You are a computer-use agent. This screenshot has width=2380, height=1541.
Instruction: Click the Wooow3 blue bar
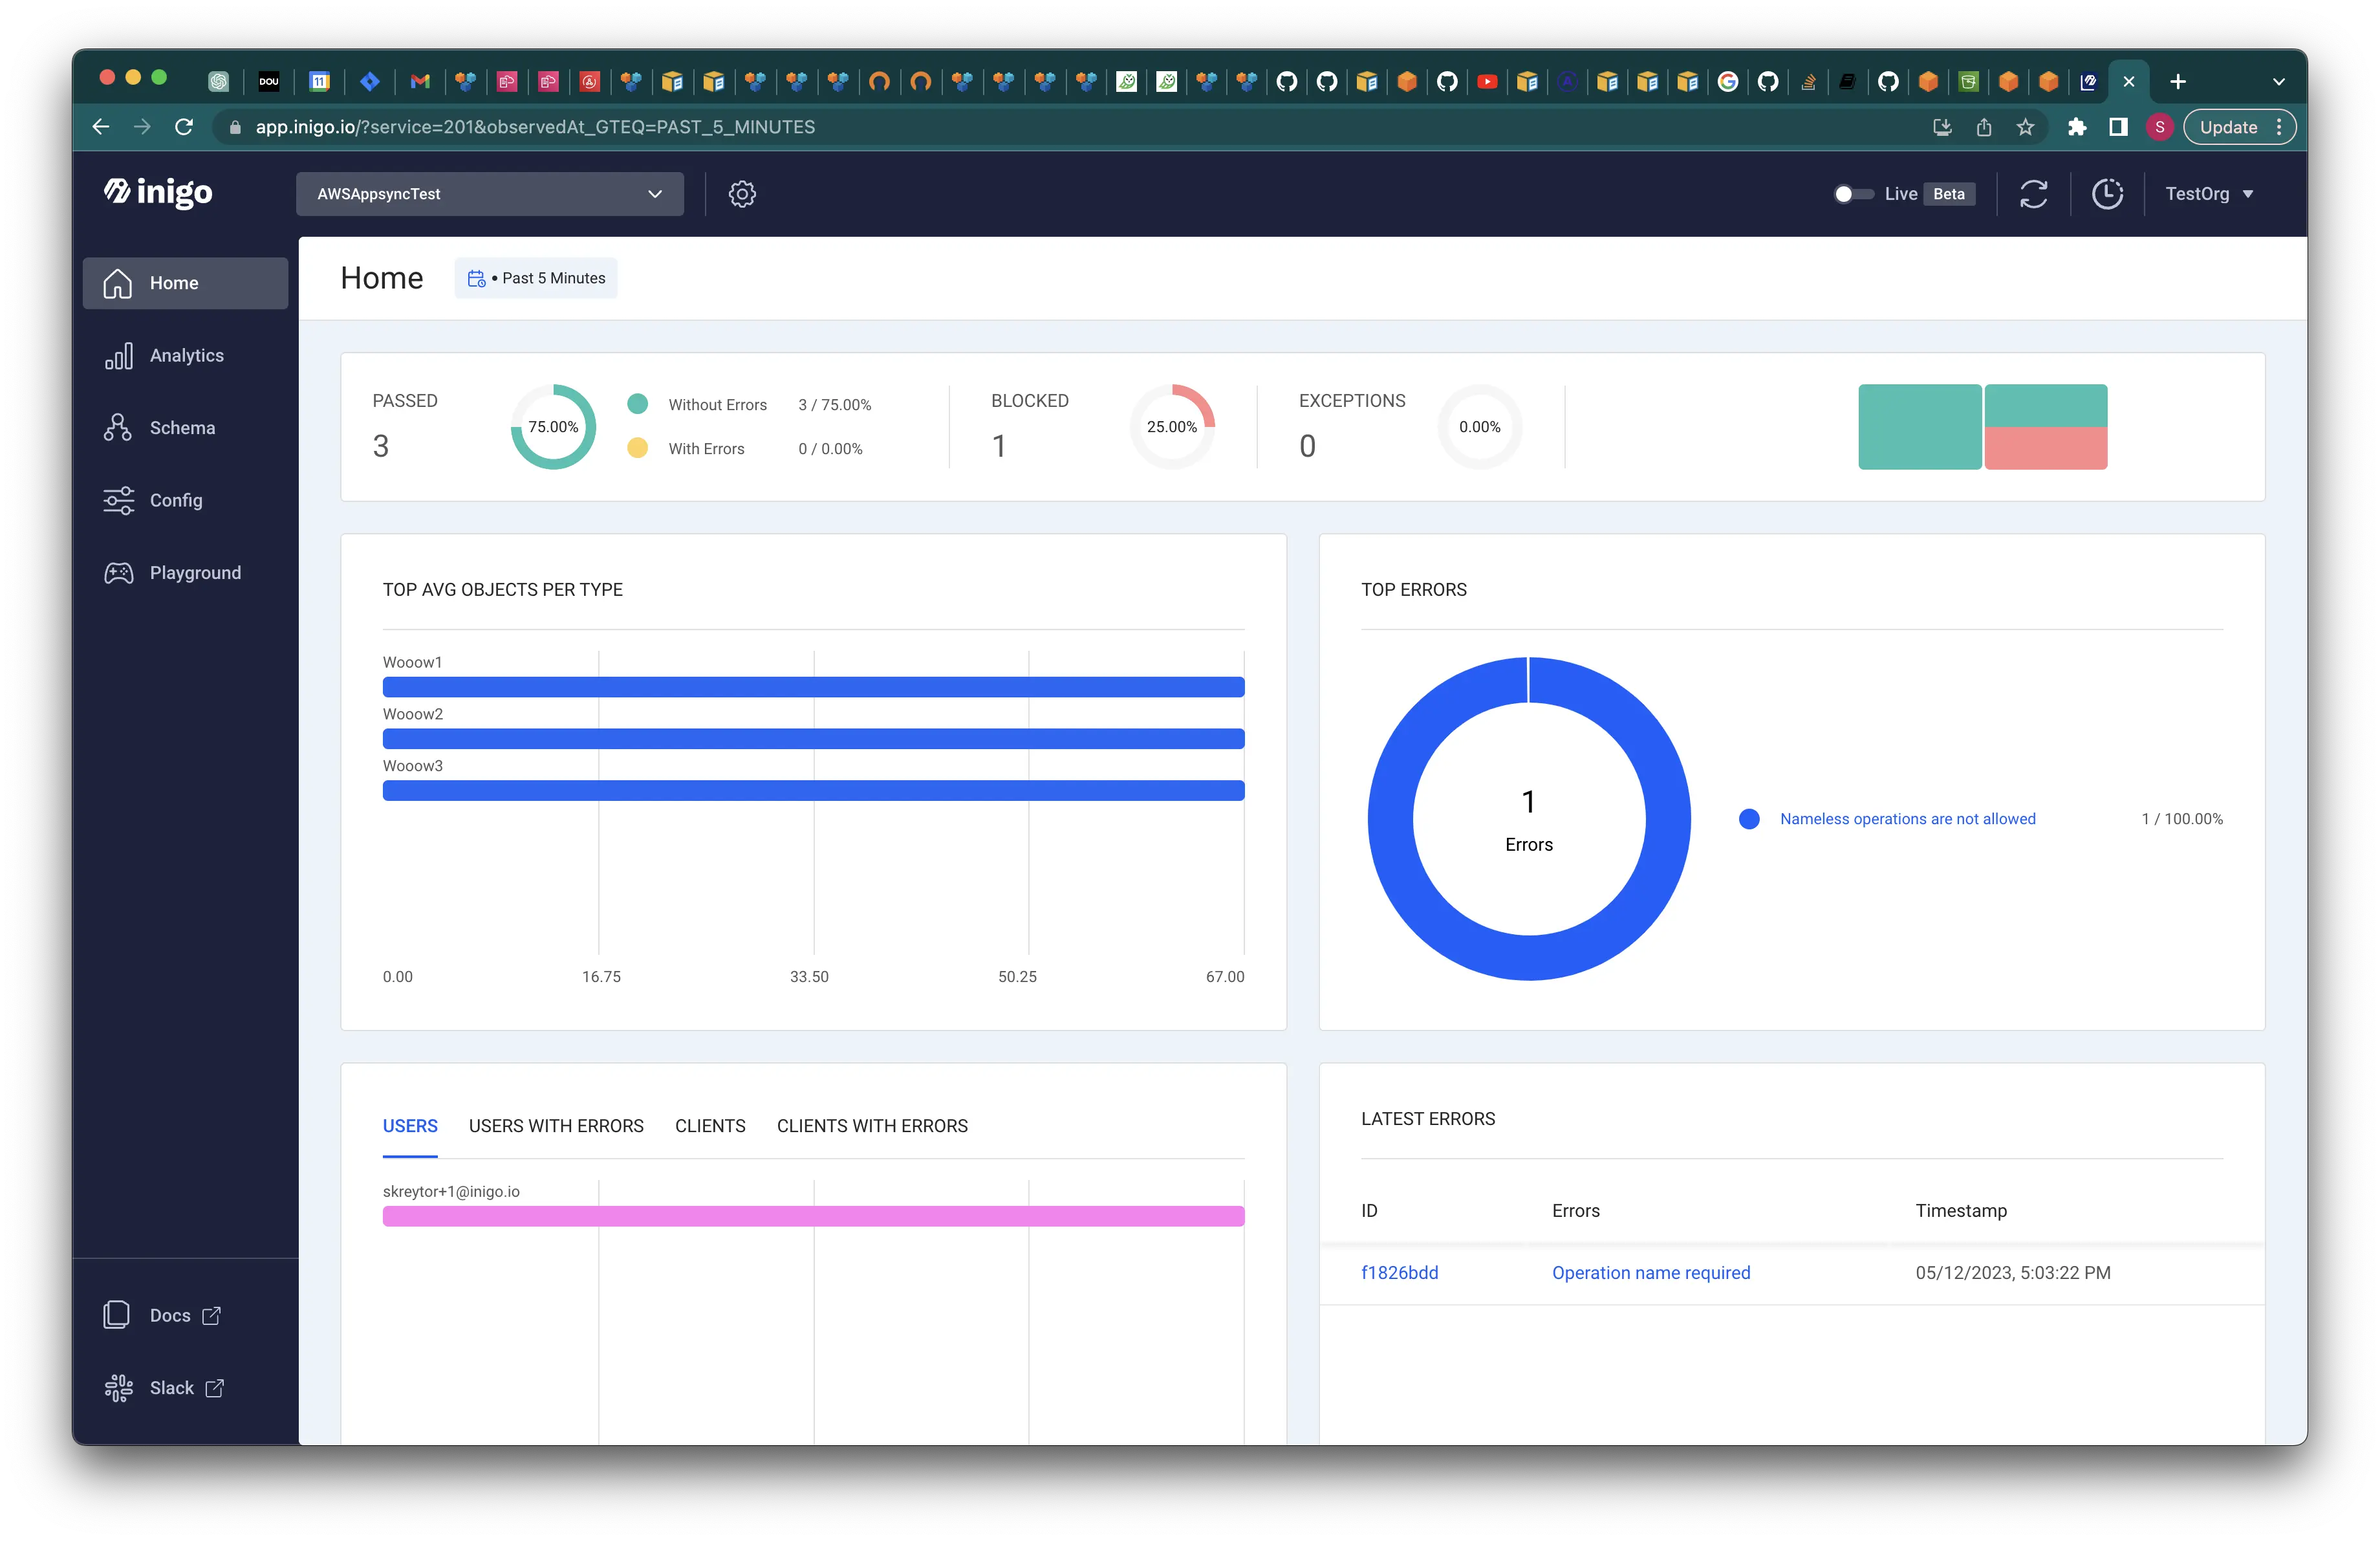[813, 791]
